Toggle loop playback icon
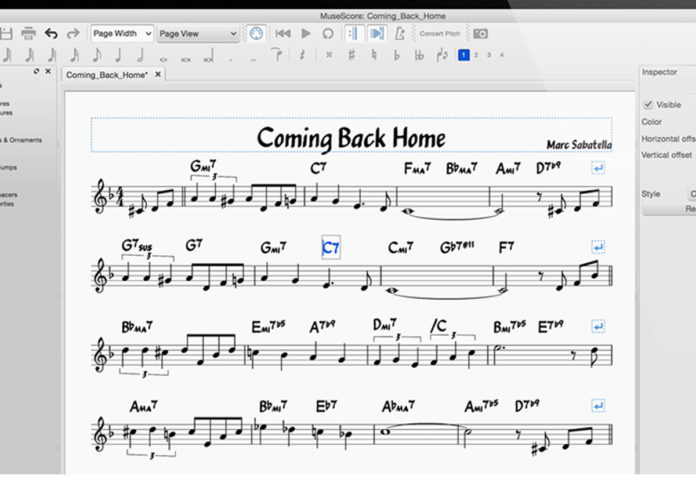 click(x=328, y=34)
